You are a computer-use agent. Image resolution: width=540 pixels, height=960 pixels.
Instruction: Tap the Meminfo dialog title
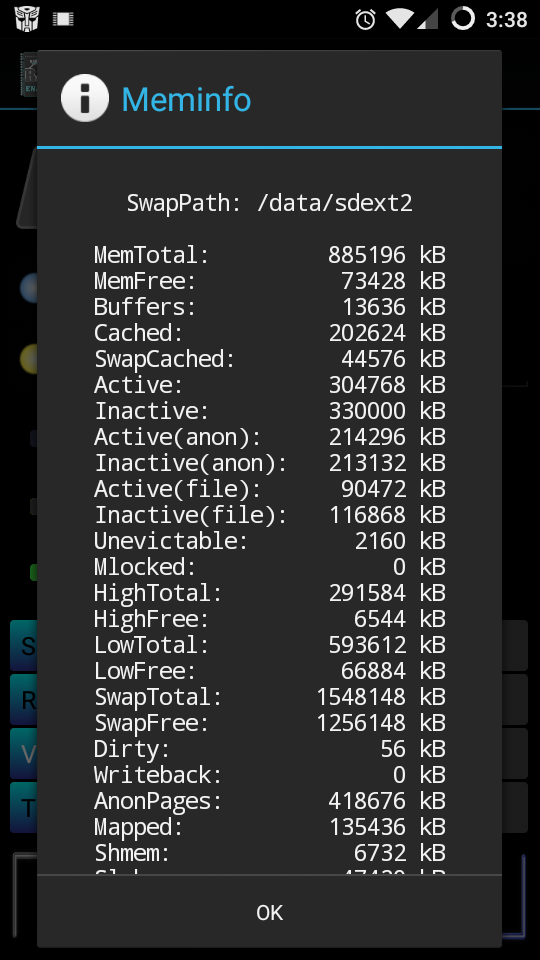click(x=186, y=99)
